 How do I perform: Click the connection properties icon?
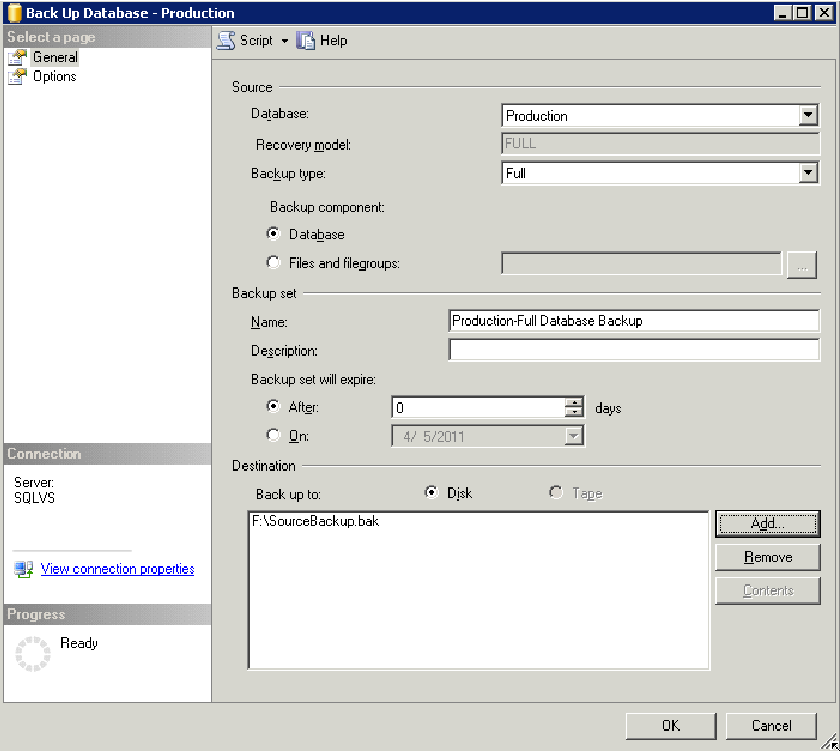[x=24, y=569]
